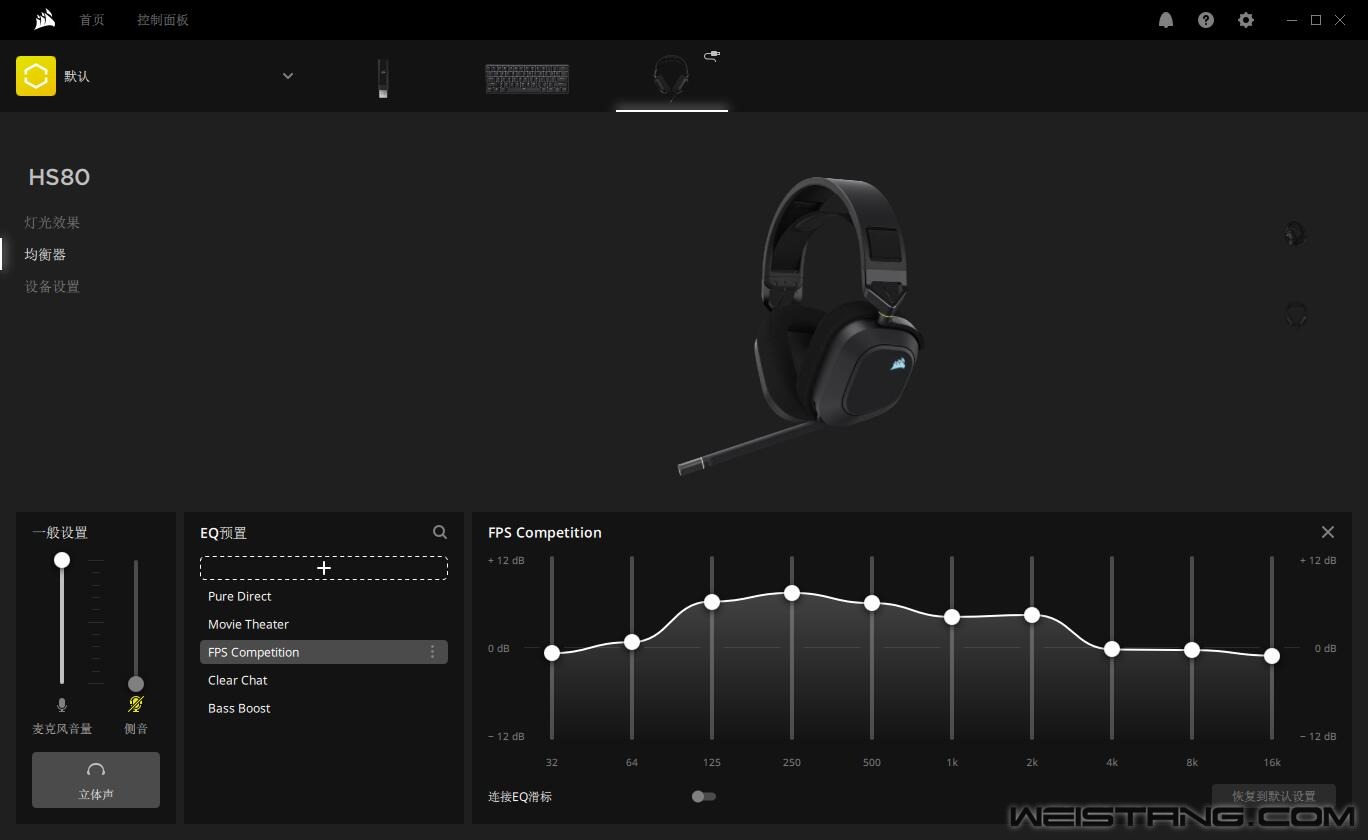Open the help question mark icon
Screen dimensions: 1368x840
point(1206,20)
